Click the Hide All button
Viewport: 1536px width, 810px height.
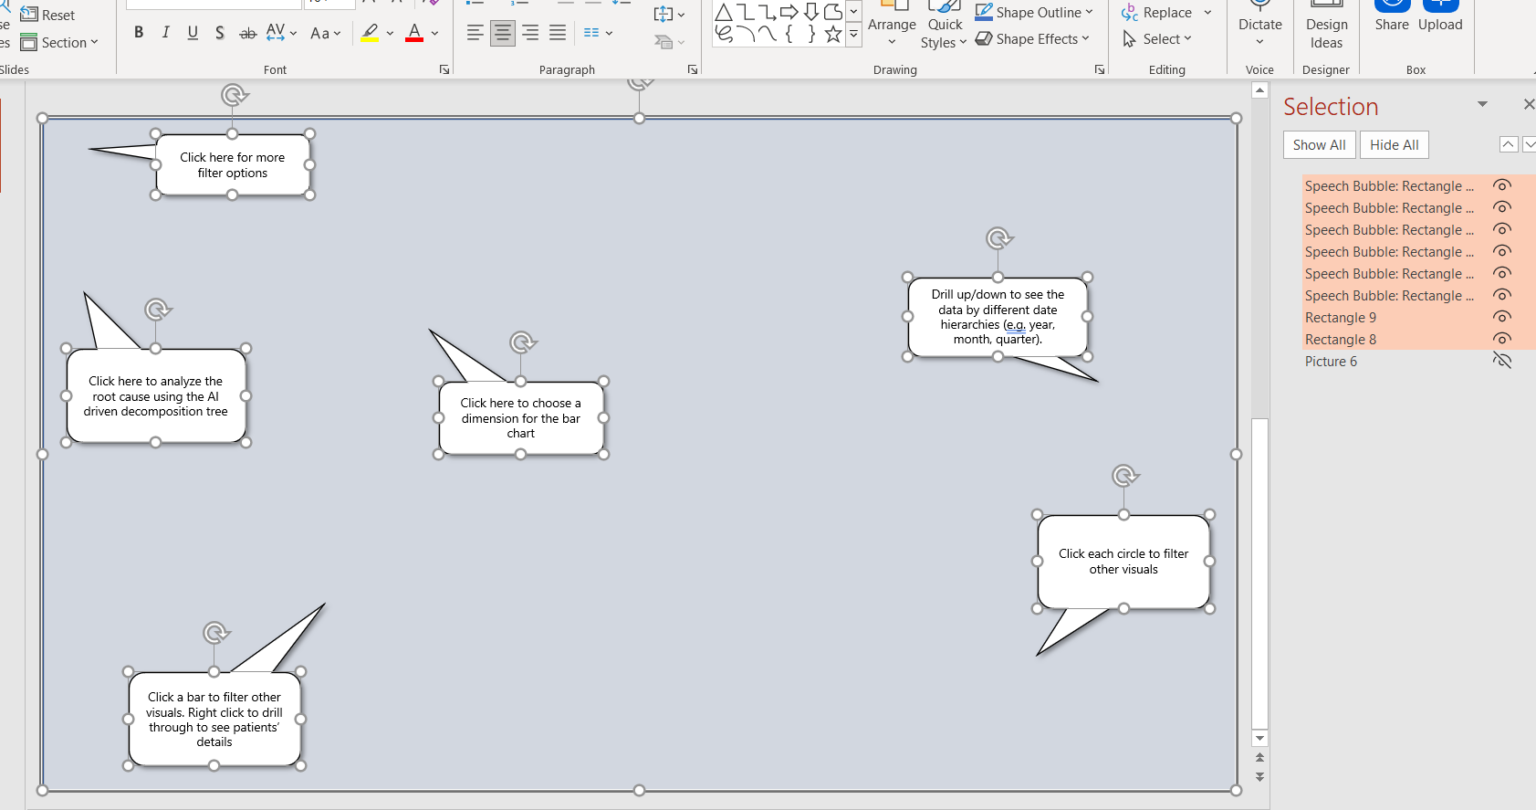pos(1394,145)
